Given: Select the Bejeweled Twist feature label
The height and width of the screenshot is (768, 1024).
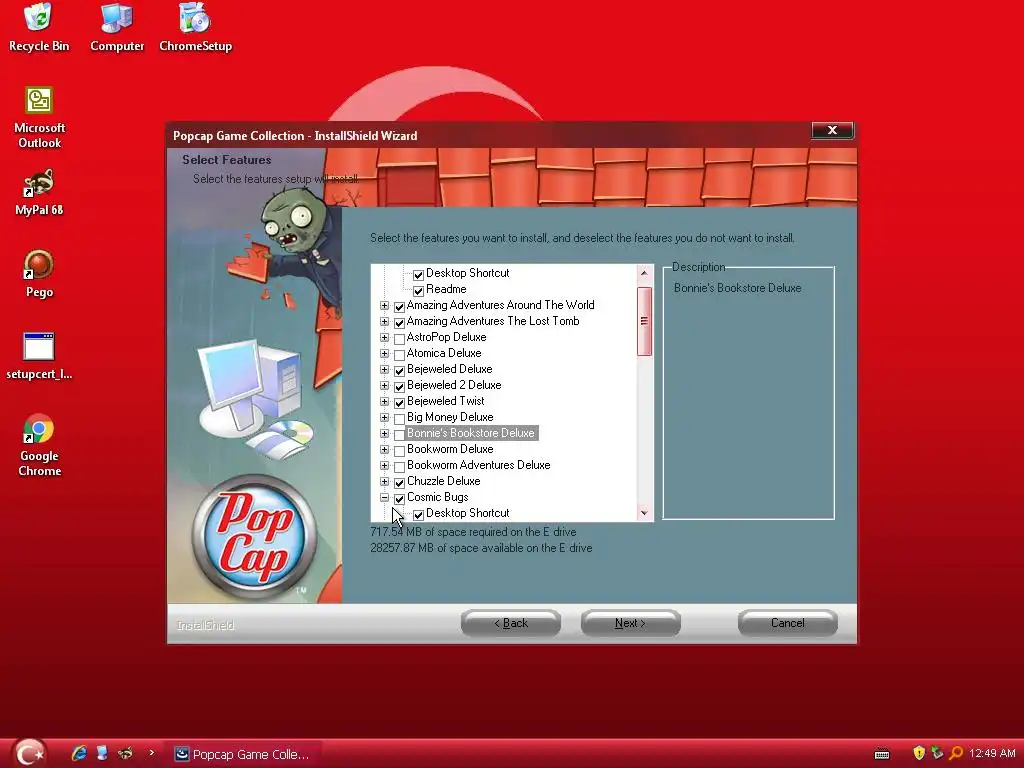Looking at the screenshot, I should [x=445, y=401].
